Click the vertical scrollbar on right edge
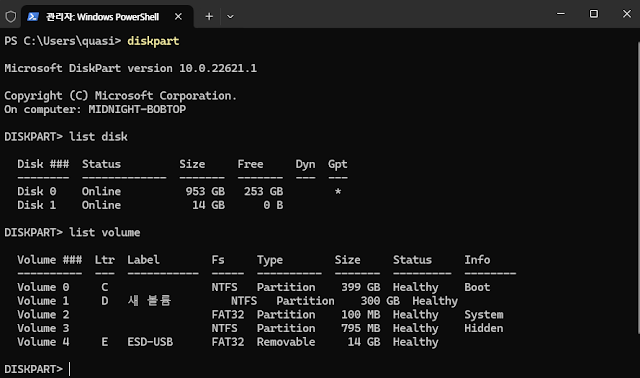Viewport: 640px width, 378px height. point(638,188)
